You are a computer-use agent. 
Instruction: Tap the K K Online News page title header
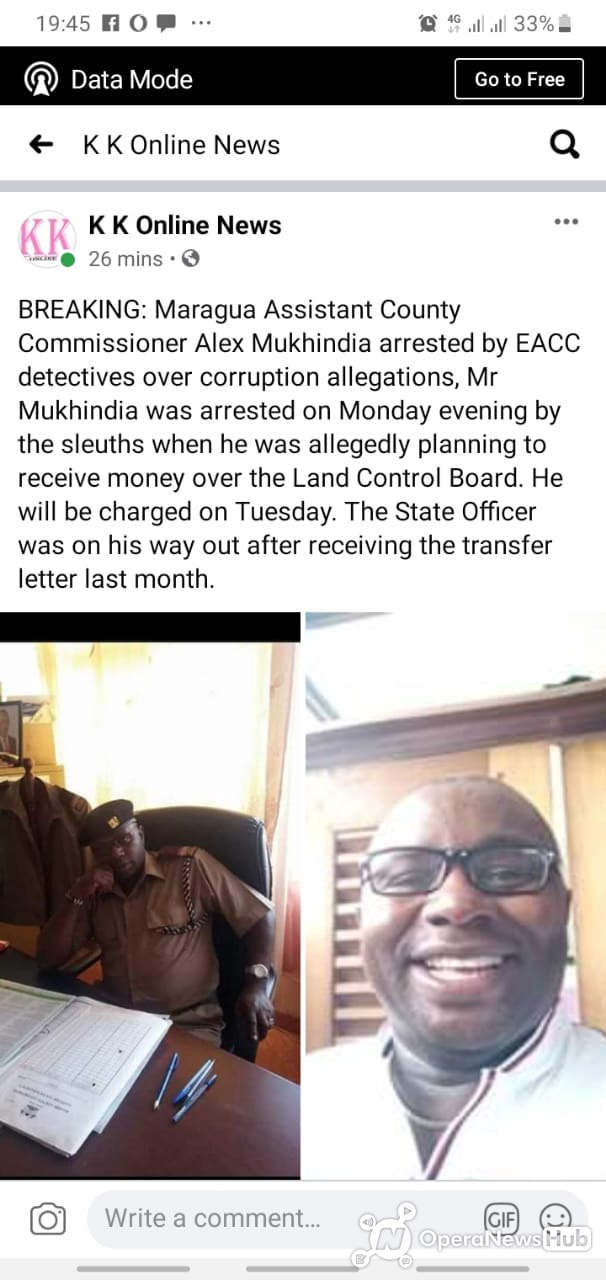click(181, 145)
